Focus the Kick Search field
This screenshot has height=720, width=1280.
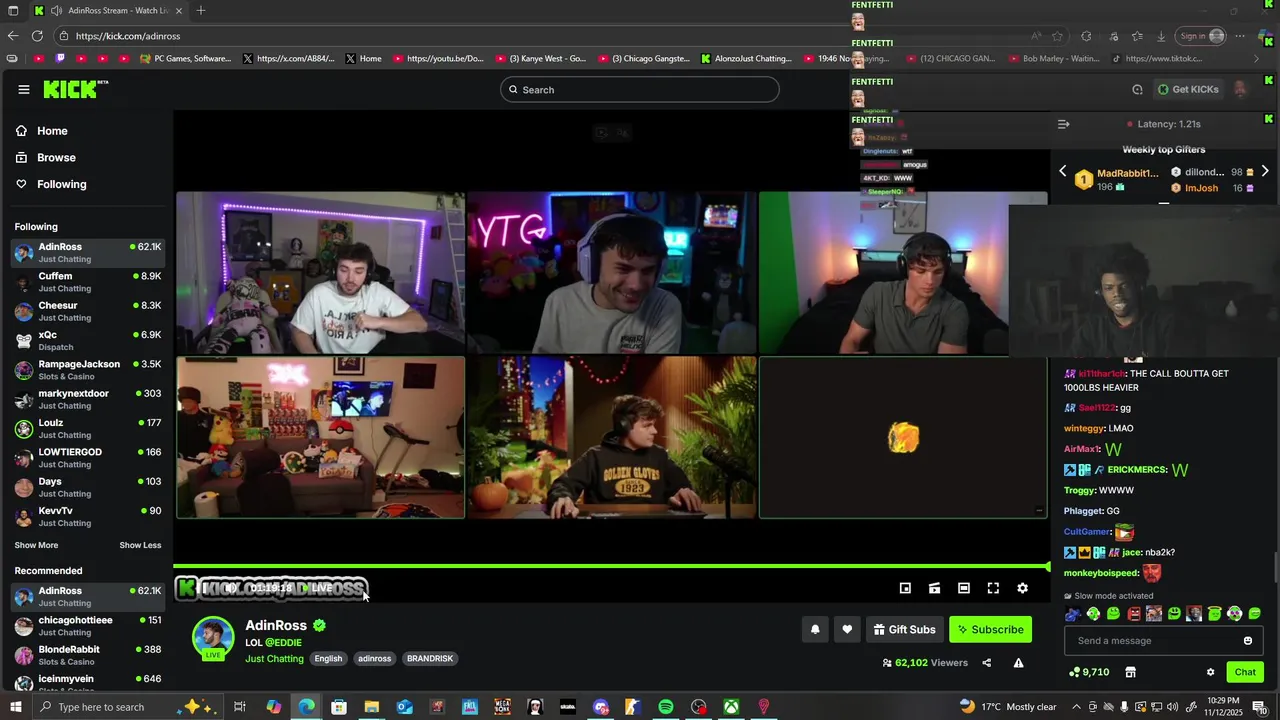(640, 90)
